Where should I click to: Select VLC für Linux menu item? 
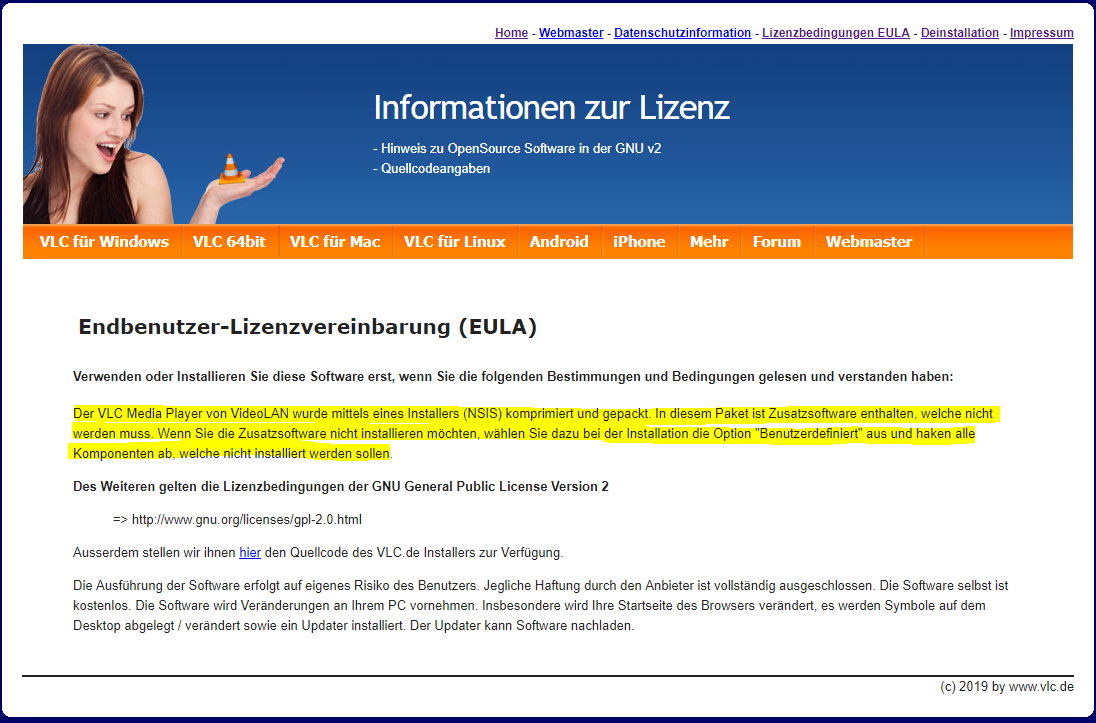[454, 242]
